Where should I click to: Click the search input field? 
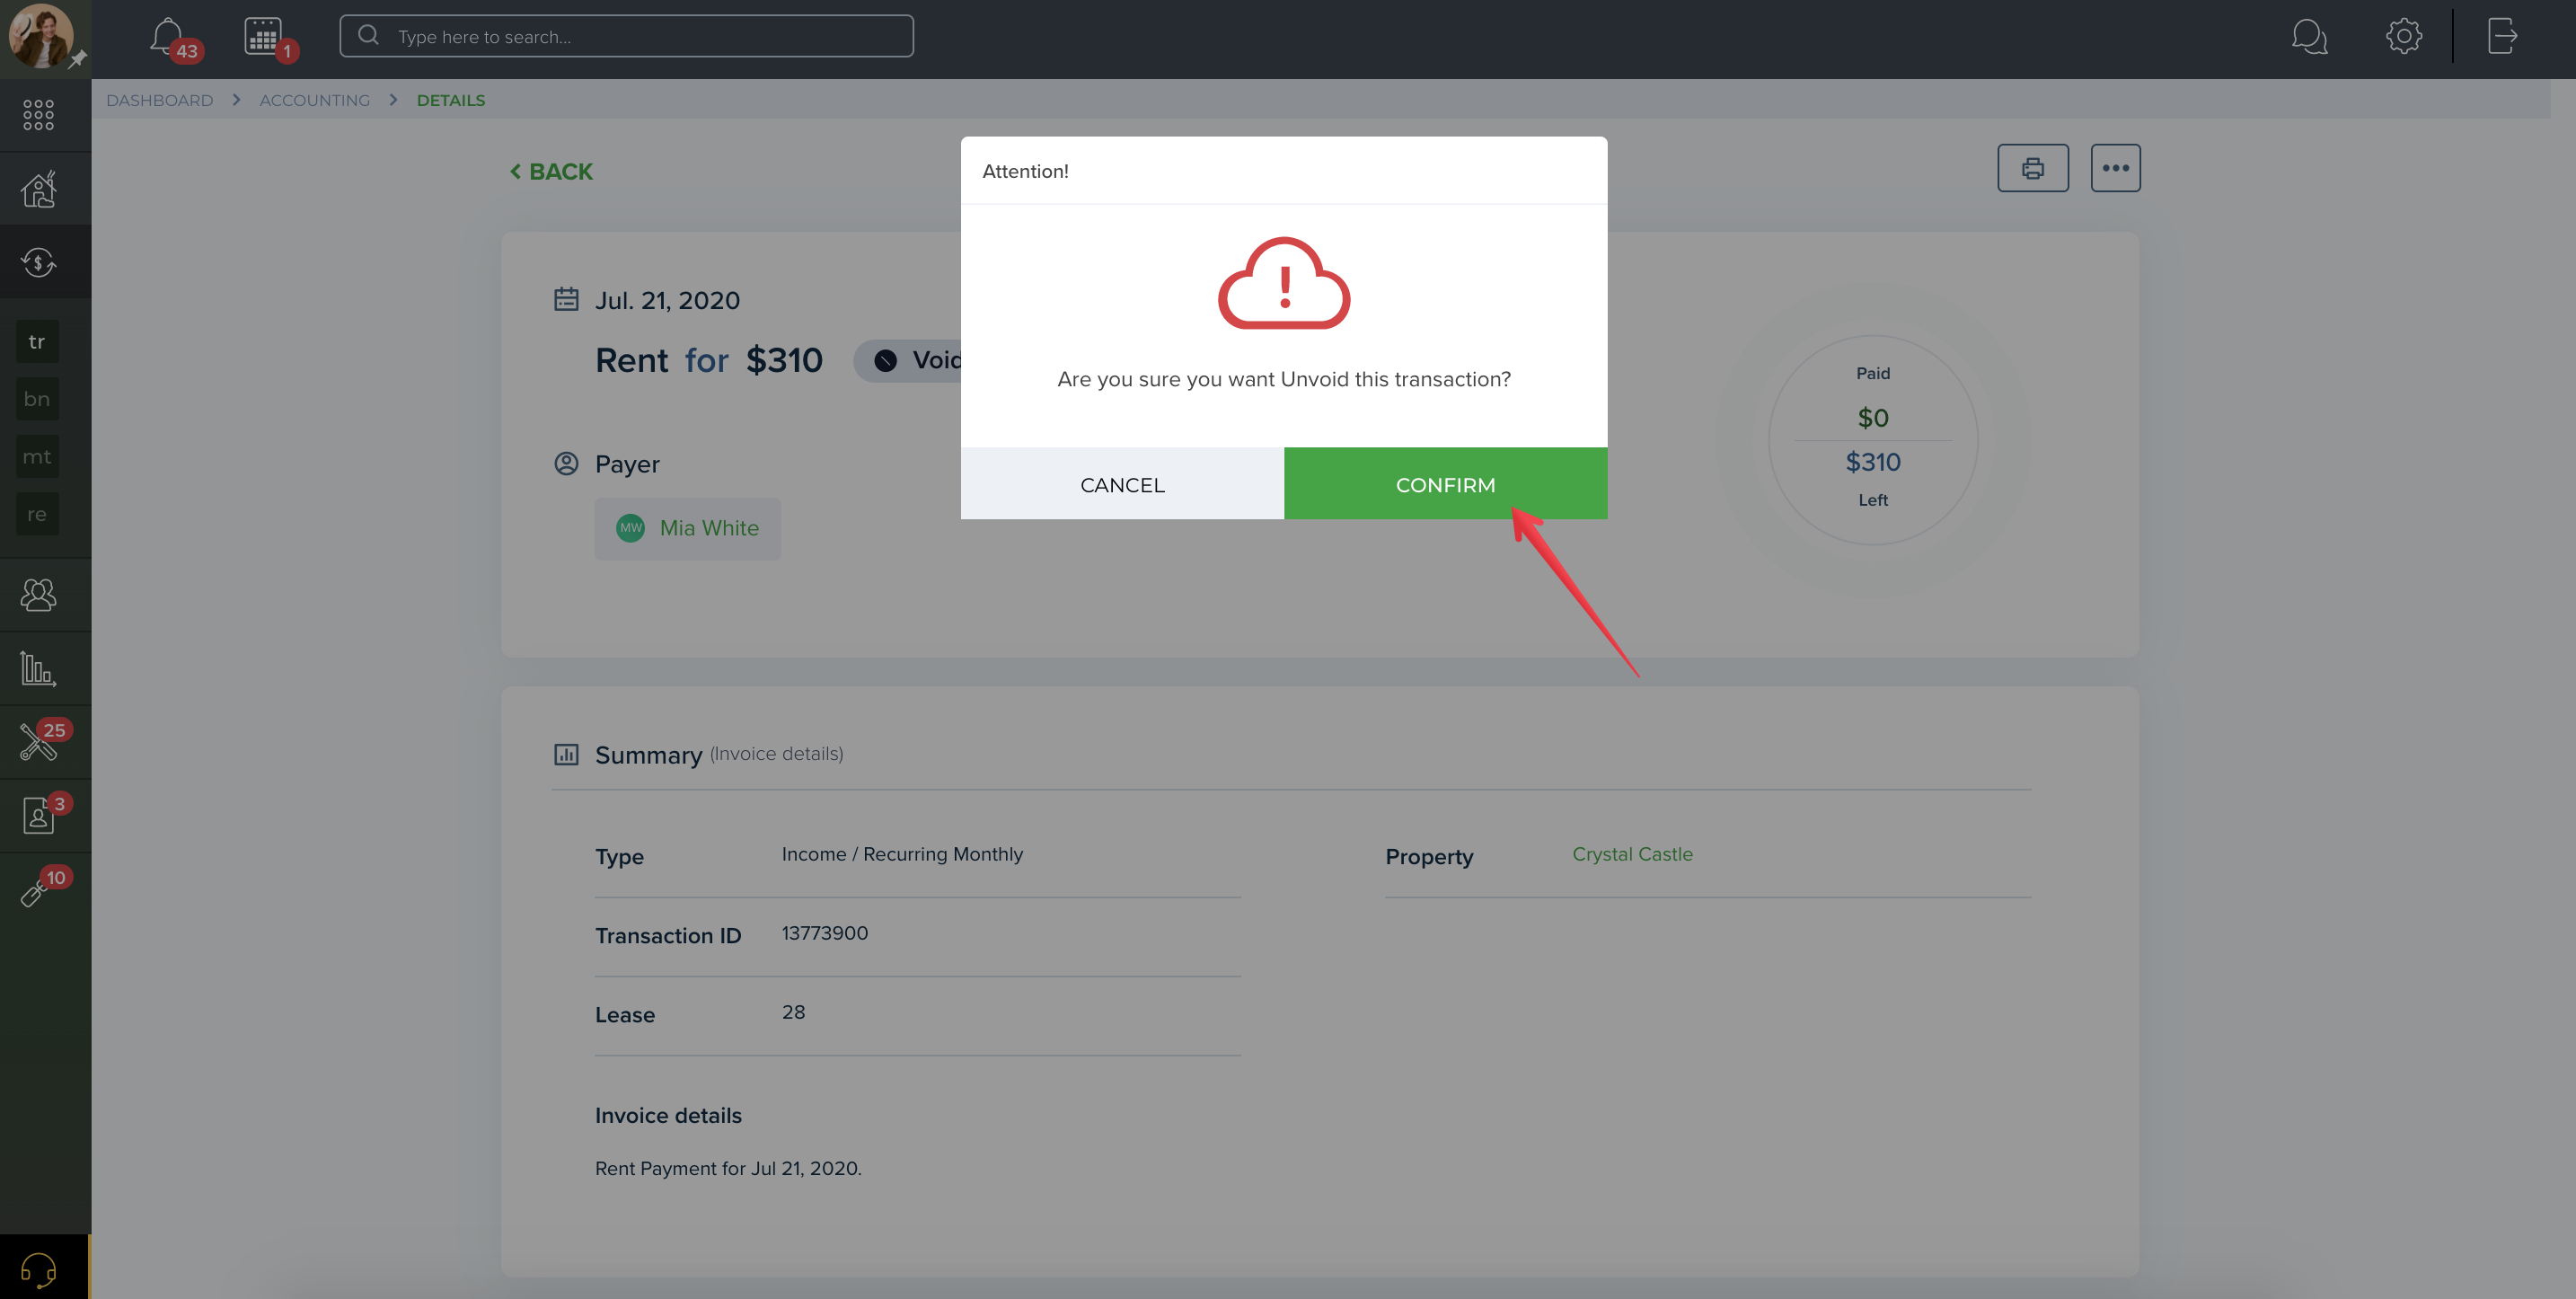point(626,36)
